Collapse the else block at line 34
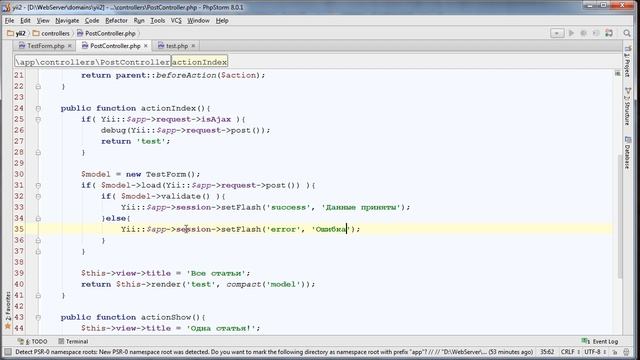The width and height of the screenshot is (640, 360). click(38, 218)
